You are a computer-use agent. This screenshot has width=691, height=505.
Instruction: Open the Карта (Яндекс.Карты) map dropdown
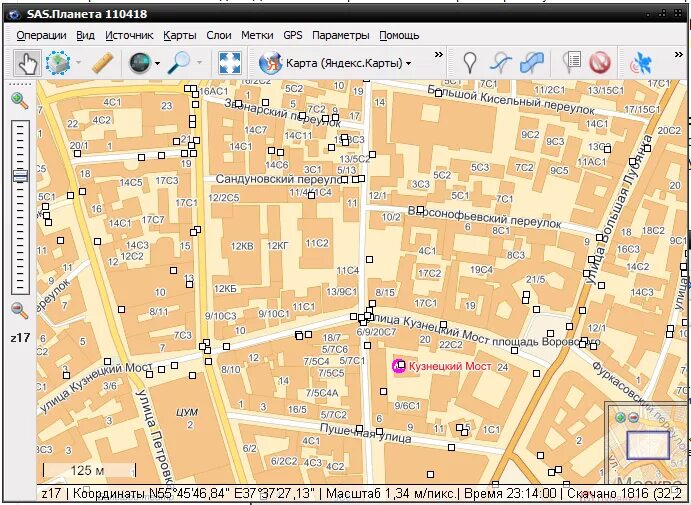click(x=348, y=63)
